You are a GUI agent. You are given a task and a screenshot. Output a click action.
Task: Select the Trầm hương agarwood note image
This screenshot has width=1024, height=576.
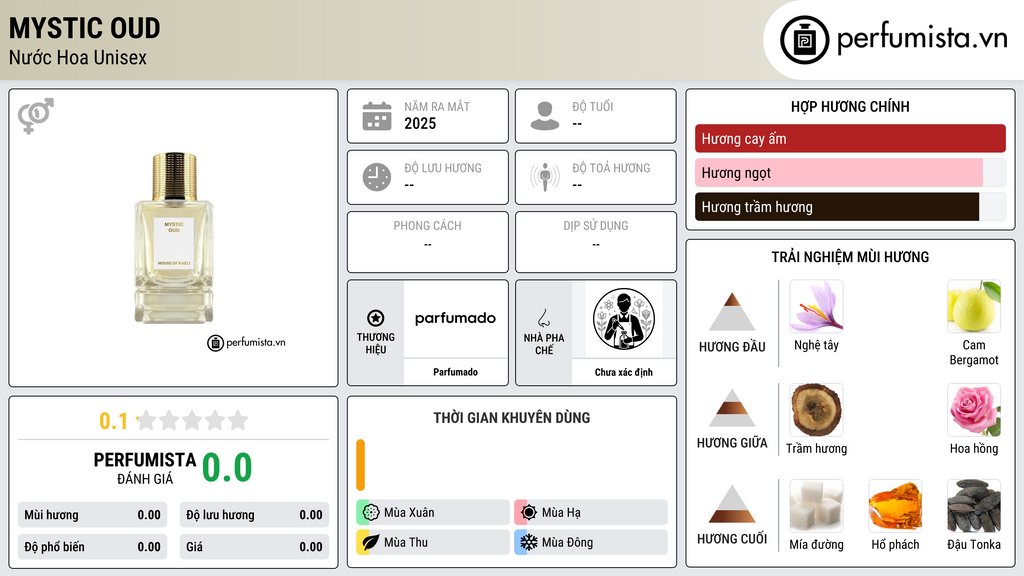pyautogui.click(x=816, y=409)
